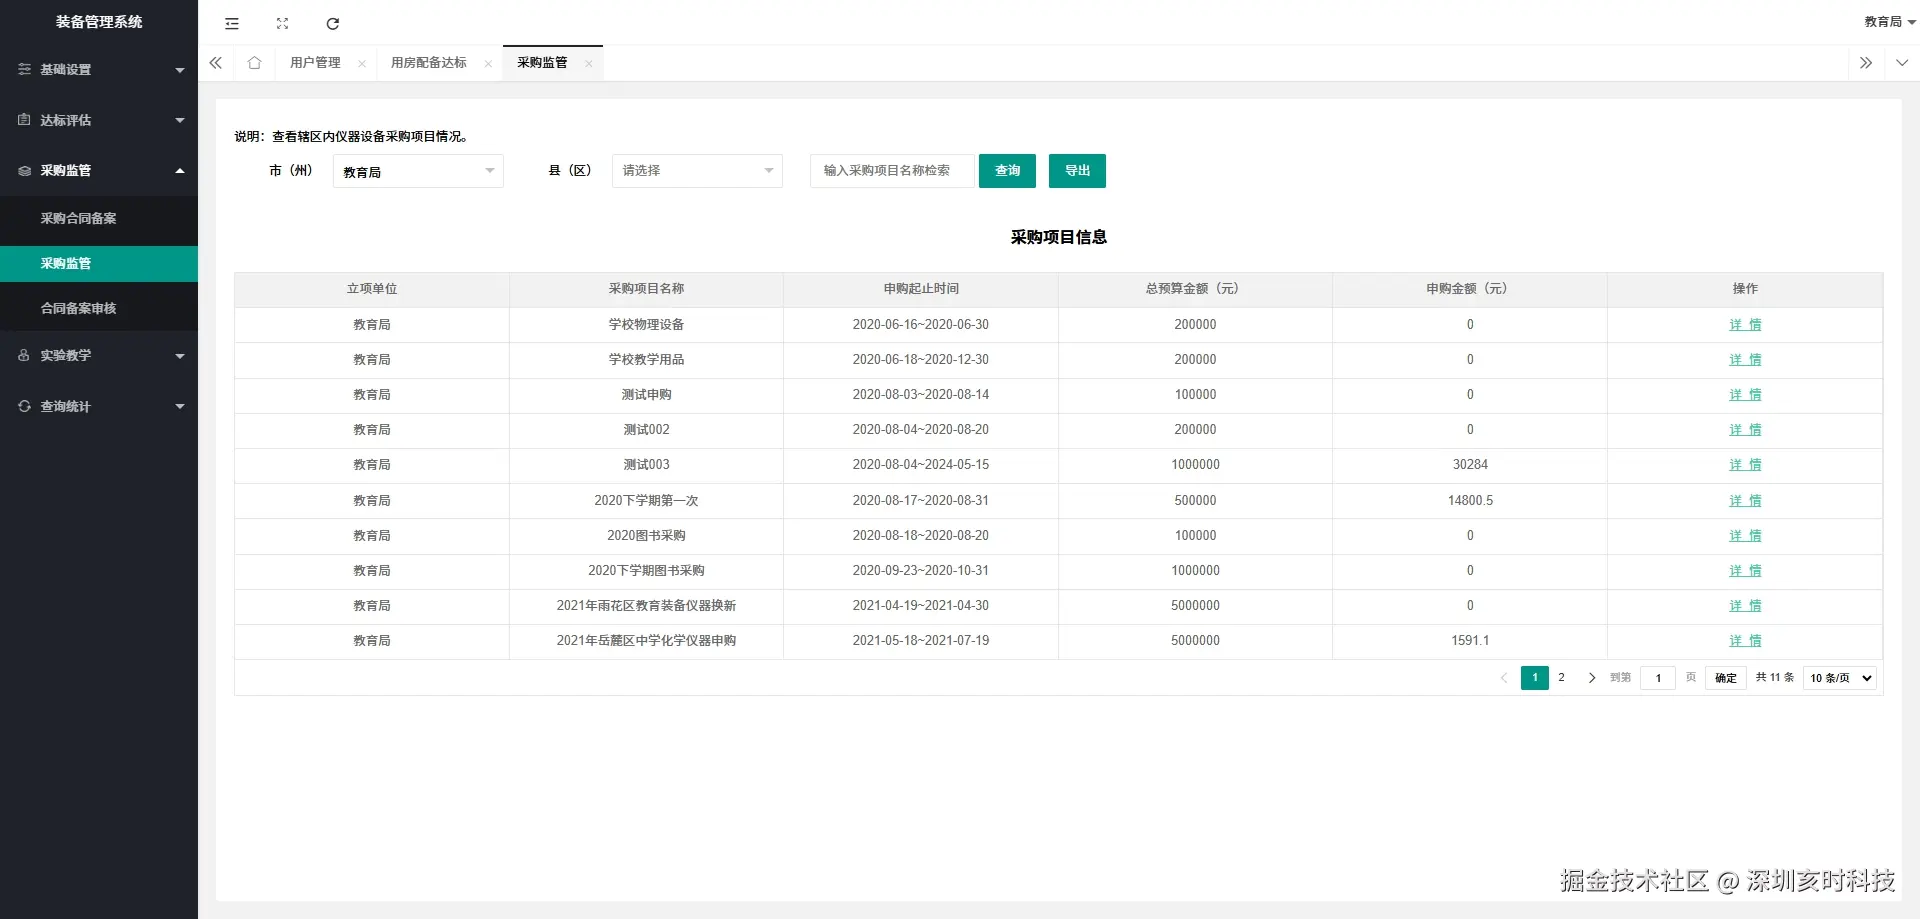Viewport: 1920px width, 919px height.
Task: Toggle fullscreen mode icon in top bar
Action: pyautogui.click(x=282, y=23)
